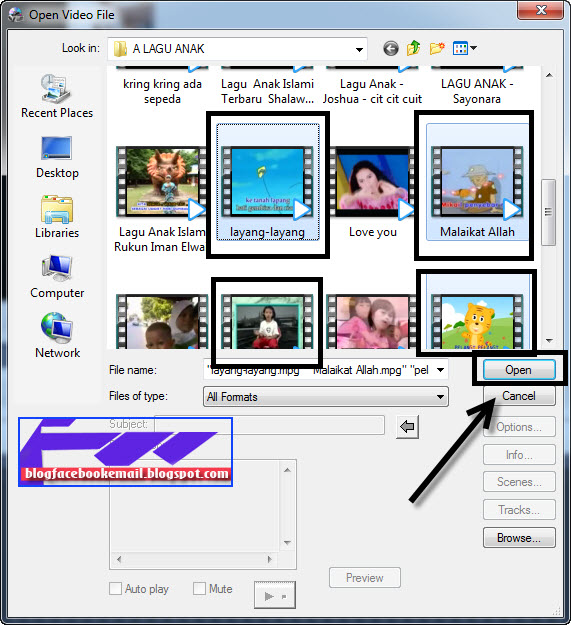Enable the Mute checkbox
Screen dimensions: 571x625
(x=199, y=589)
